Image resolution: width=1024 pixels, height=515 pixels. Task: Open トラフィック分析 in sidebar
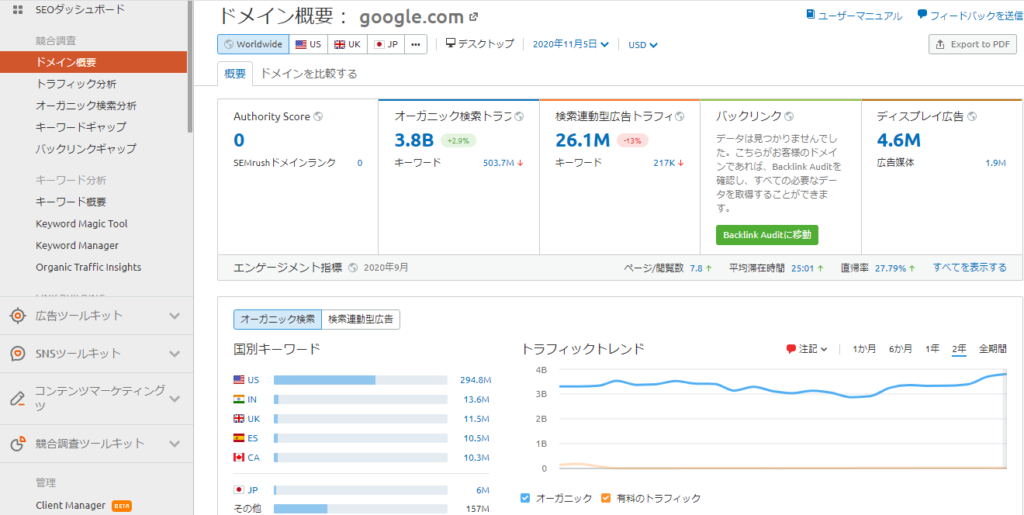pos(76,84)
